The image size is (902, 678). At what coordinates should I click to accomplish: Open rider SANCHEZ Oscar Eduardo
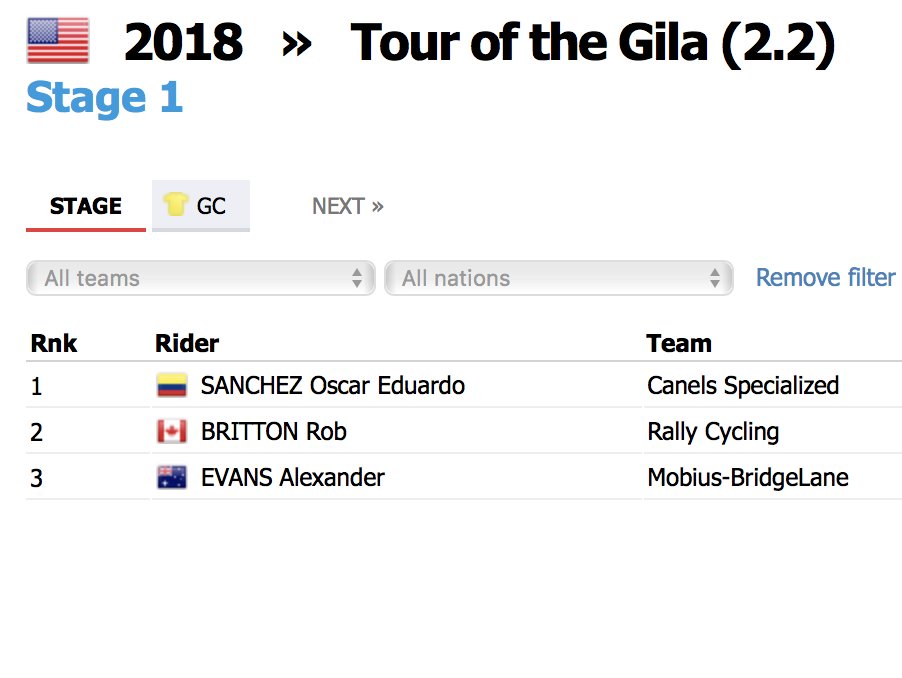tap(332, 385)
